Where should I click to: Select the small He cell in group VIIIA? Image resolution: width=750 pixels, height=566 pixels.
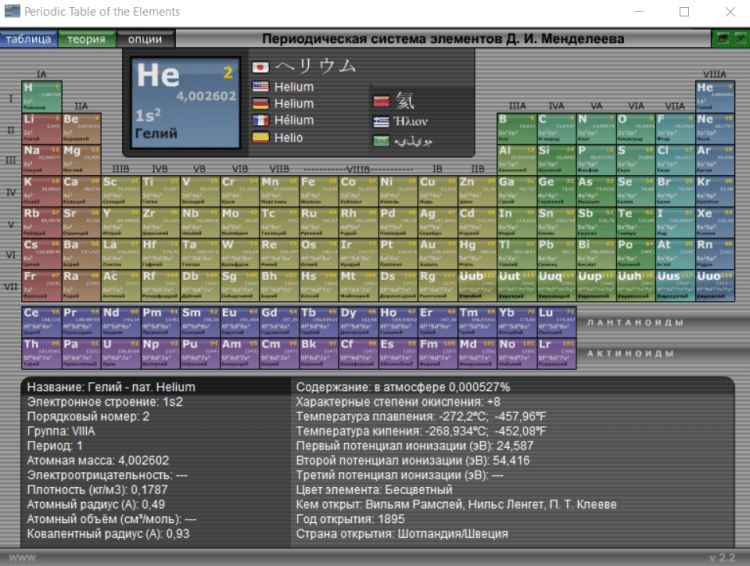715,97
